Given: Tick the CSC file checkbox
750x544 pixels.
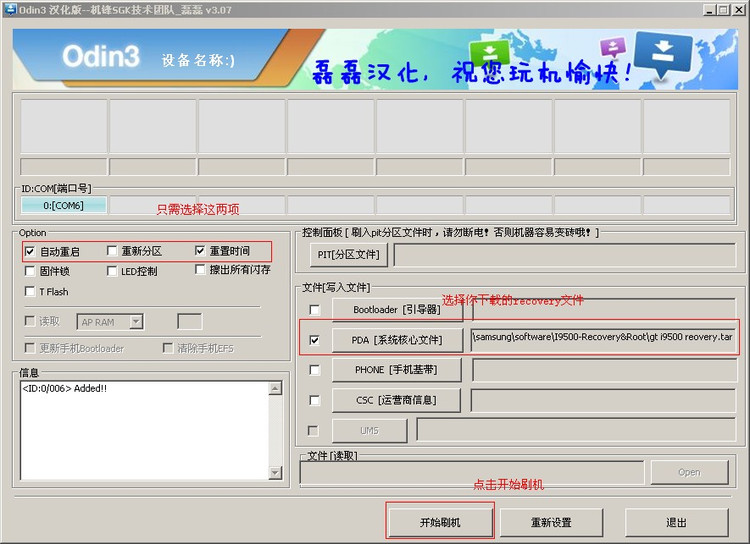Looking at the screenshot, I should 314,400.
